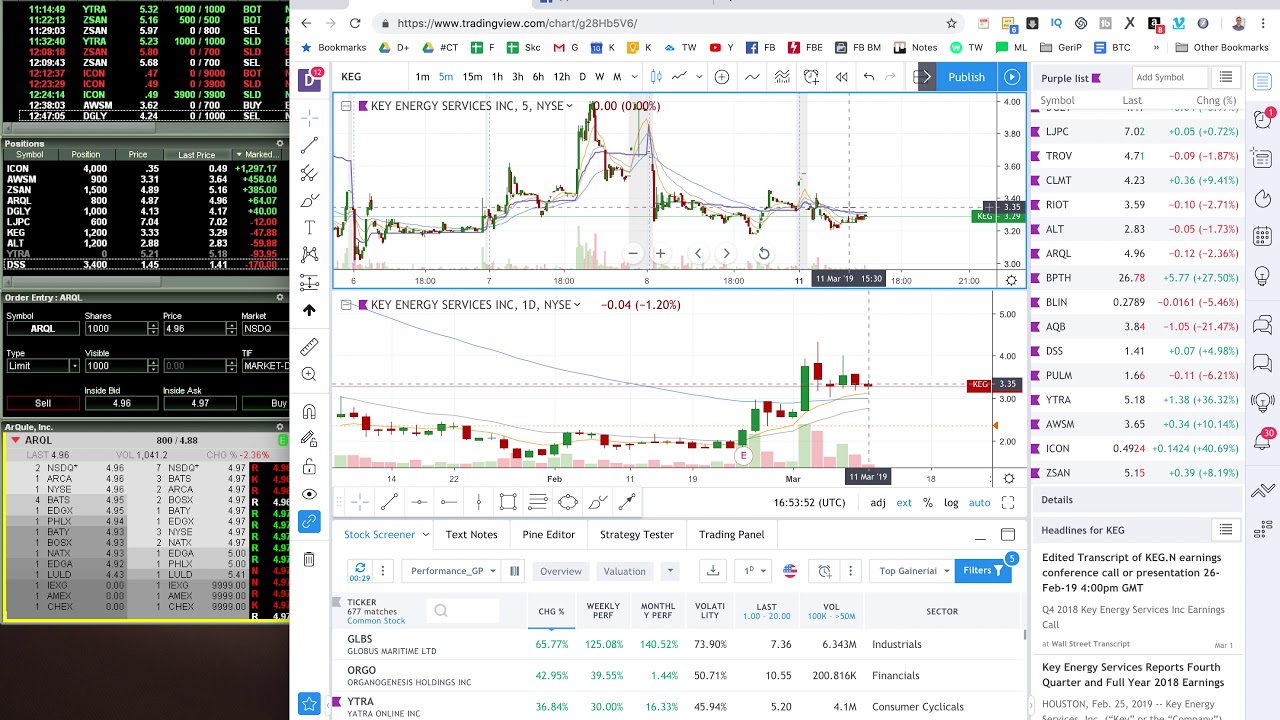This screenshot has height=720, width=1280.
Task: Click the fullscreen chart corners icon
Action: (x=1008, y=503)
